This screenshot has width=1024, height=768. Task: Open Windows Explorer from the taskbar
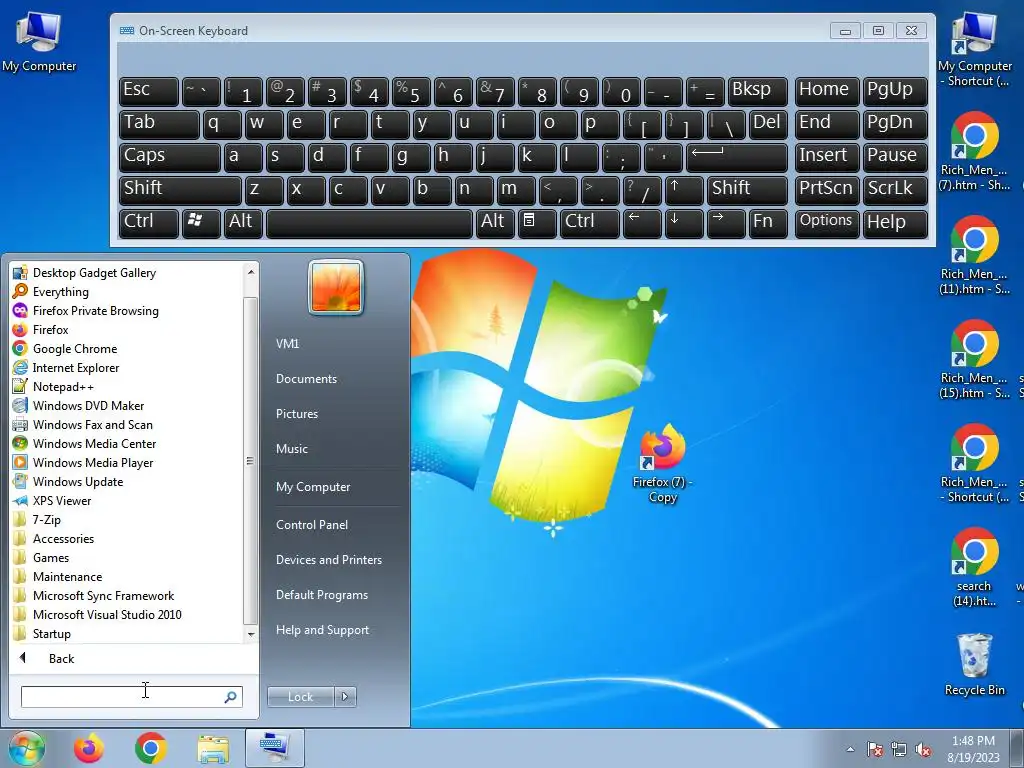213,748
